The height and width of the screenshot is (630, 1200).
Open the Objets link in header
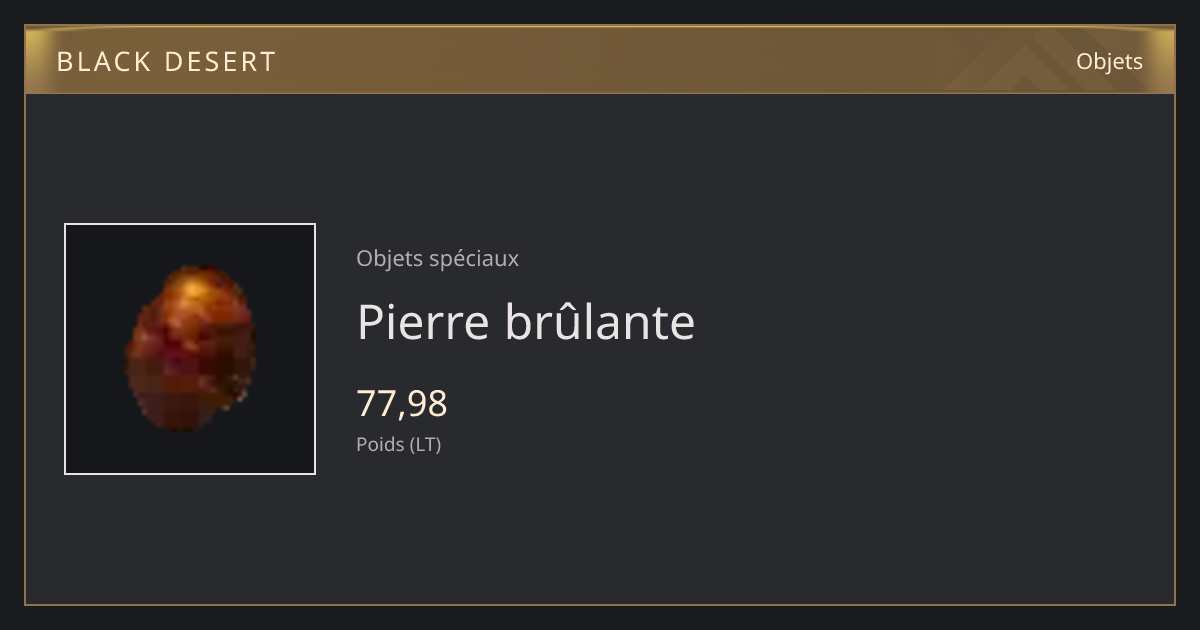[x=1109, y=61]
